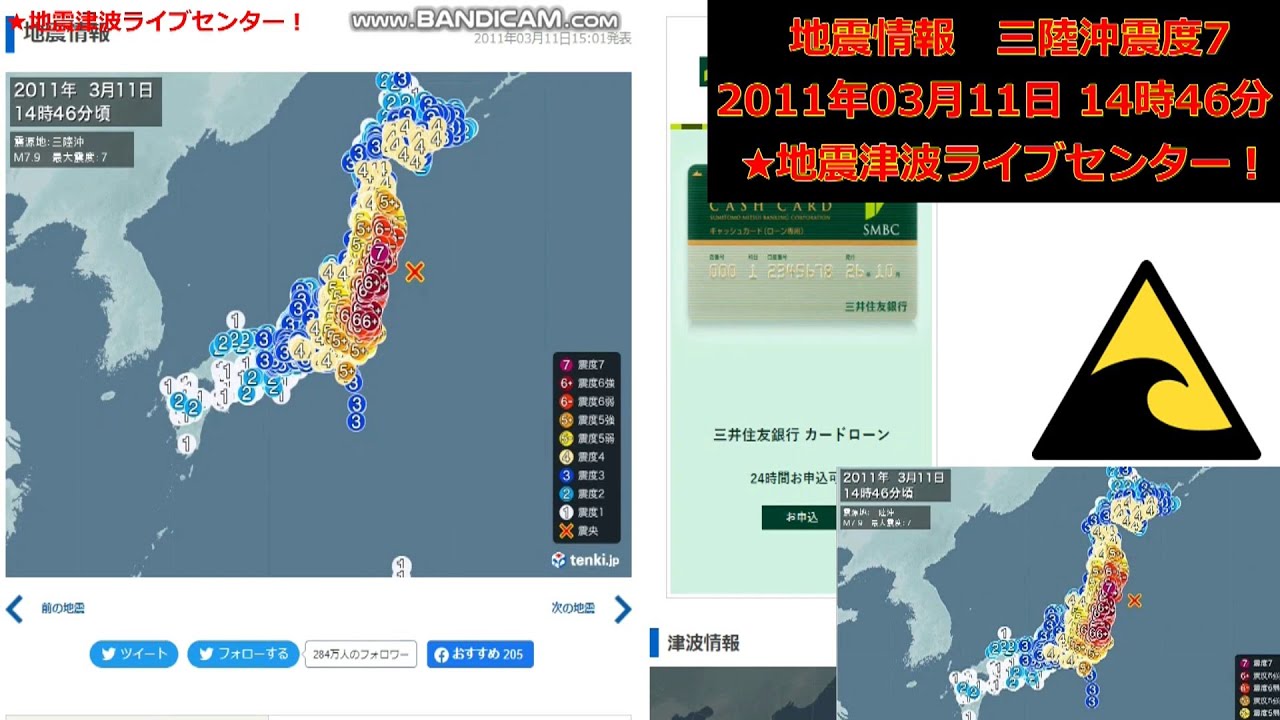
Task: Click the 284万人のフォロワー count bubble
Action: 360,654
